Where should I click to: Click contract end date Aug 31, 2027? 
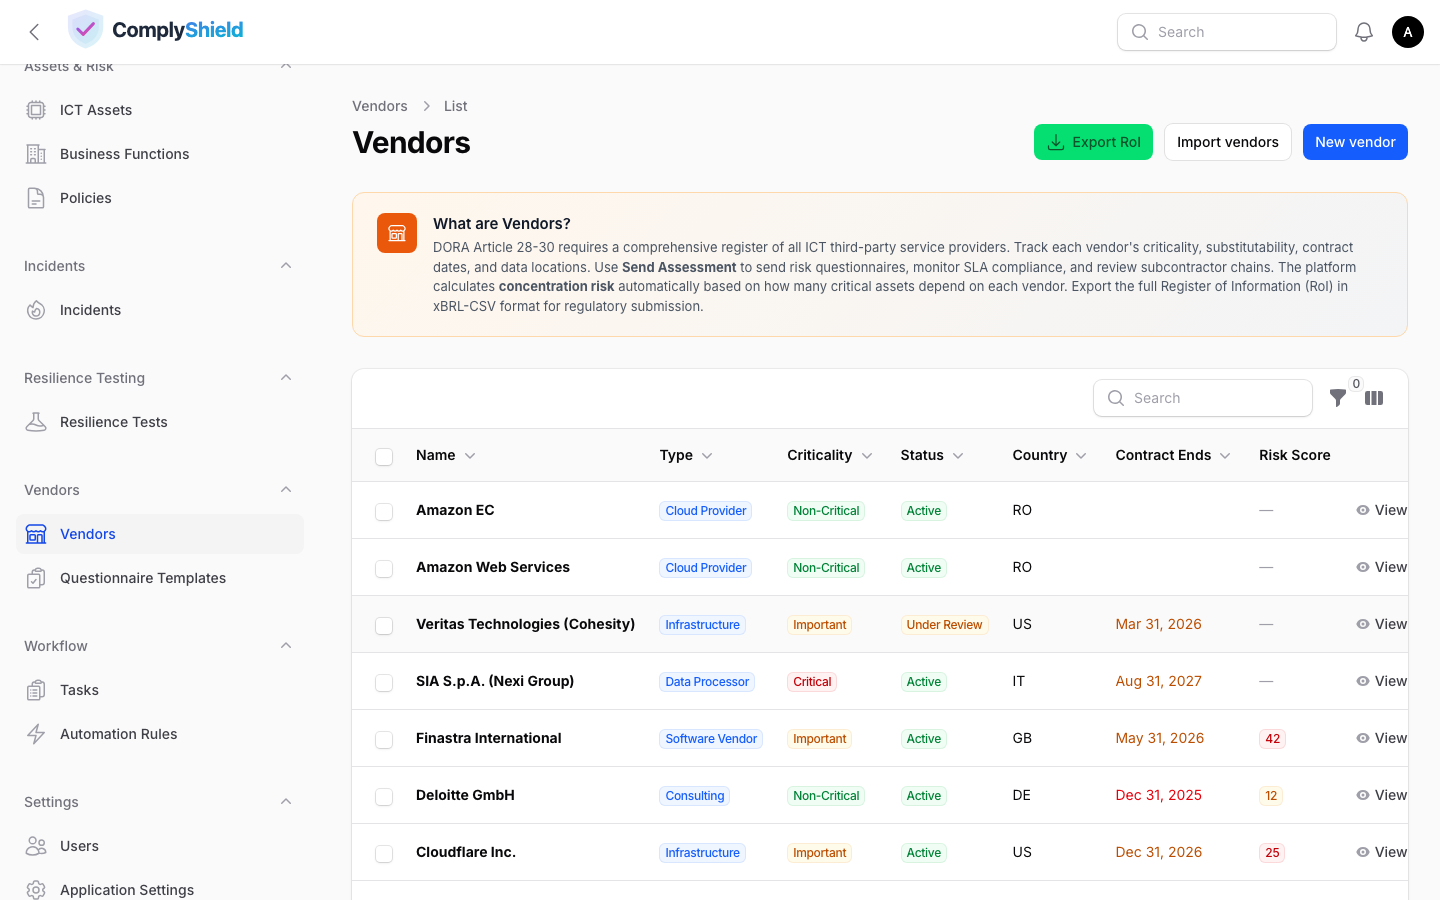tap(1159, 681)
